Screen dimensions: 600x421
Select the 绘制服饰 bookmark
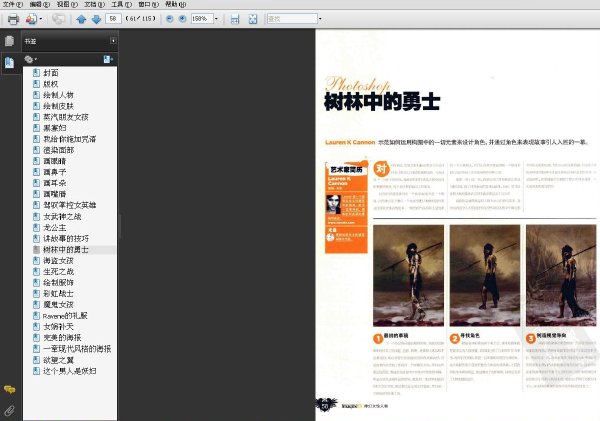58,282
